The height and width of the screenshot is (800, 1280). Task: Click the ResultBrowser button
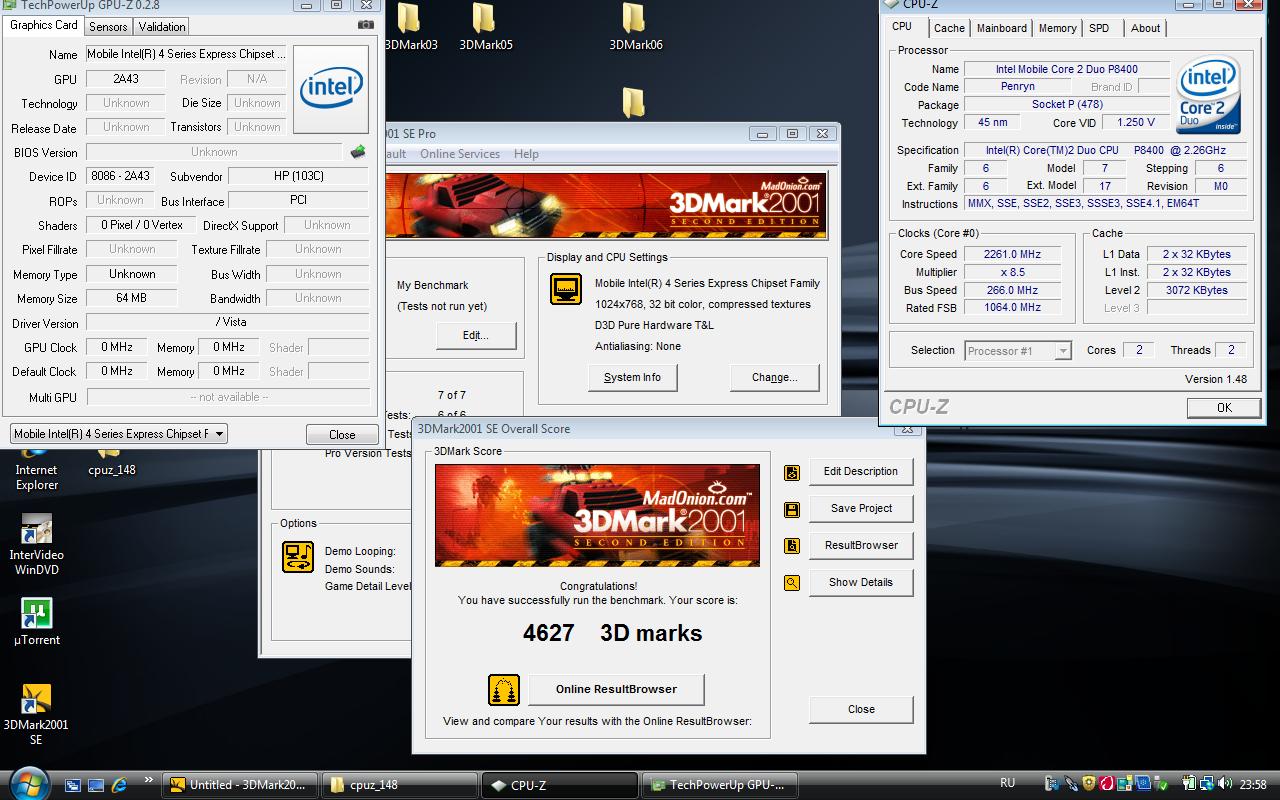[x=861, y=546]
